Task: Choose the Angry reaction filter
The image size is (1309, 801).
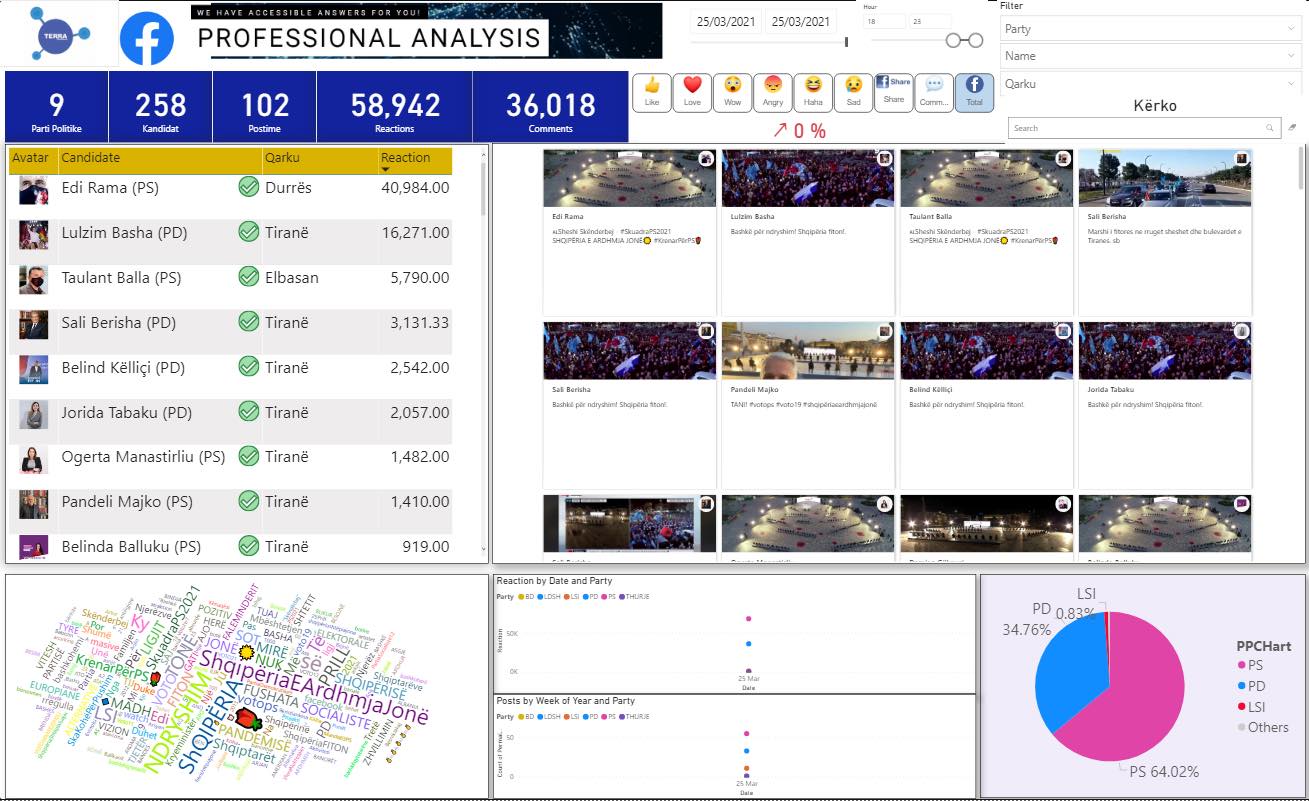Action: pos(773,92)
